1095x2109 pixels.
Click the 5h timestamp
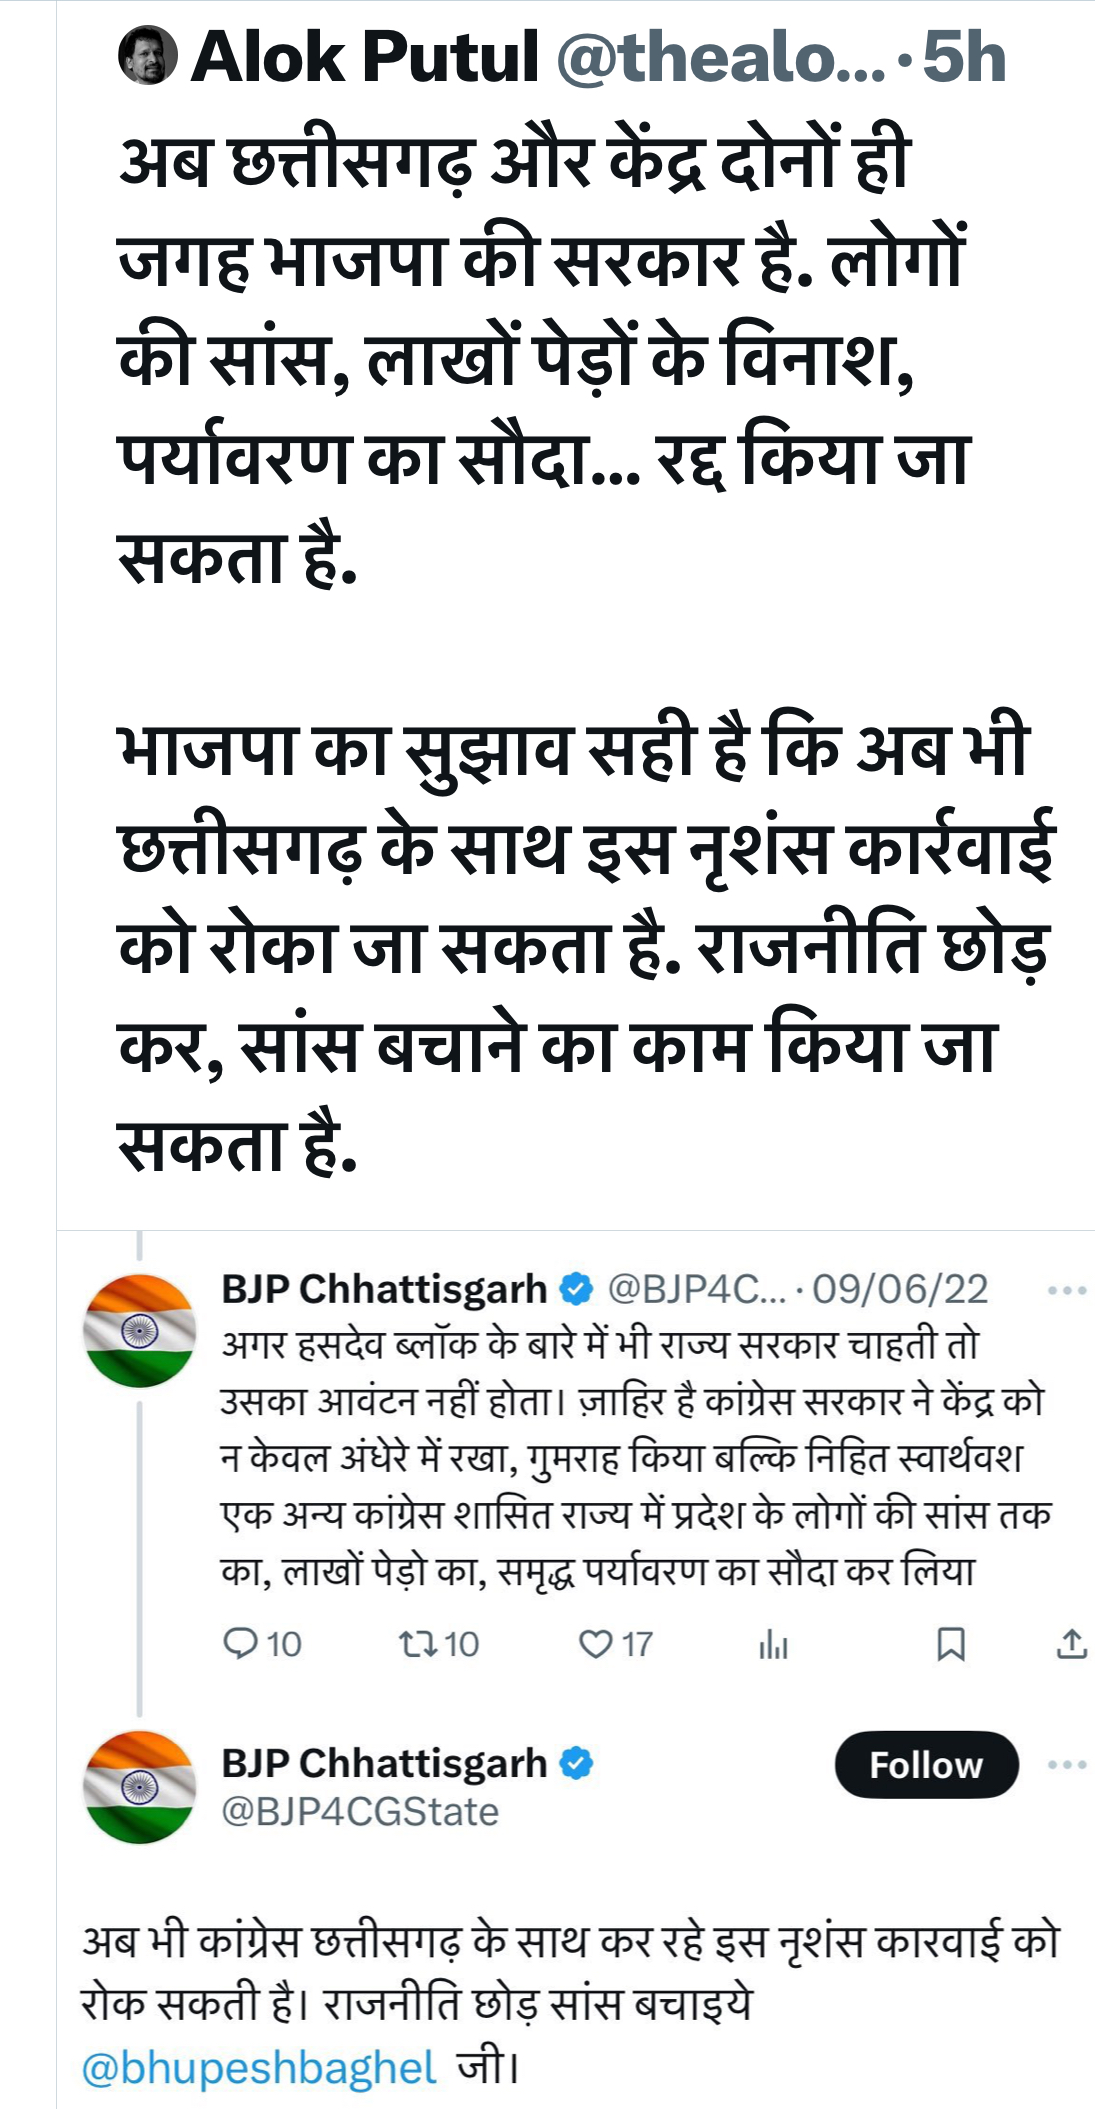(x=963, y=57)
